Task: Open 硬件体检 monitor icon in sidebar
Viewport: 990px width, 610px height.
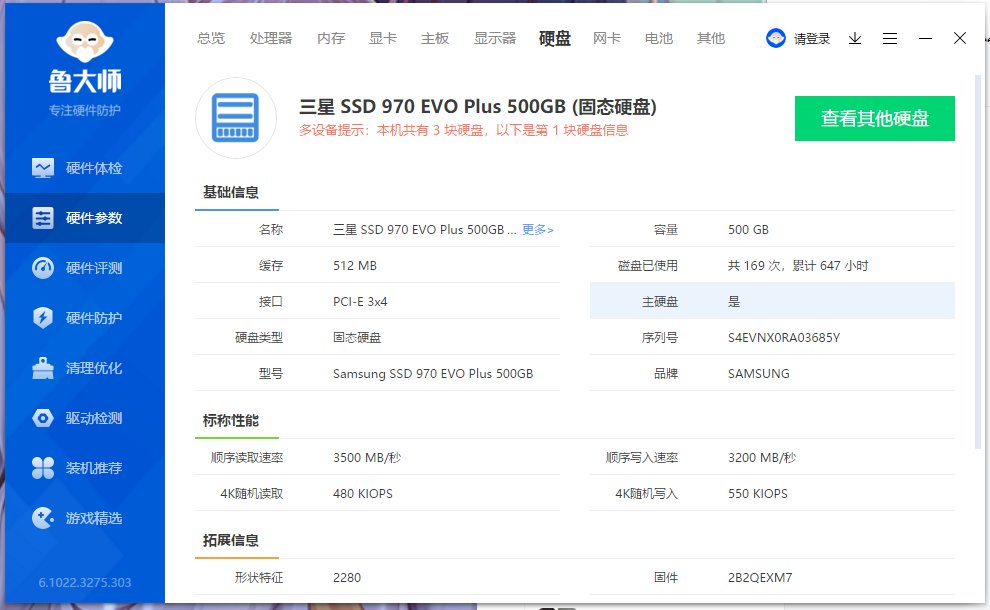Action: coord(43,168)
